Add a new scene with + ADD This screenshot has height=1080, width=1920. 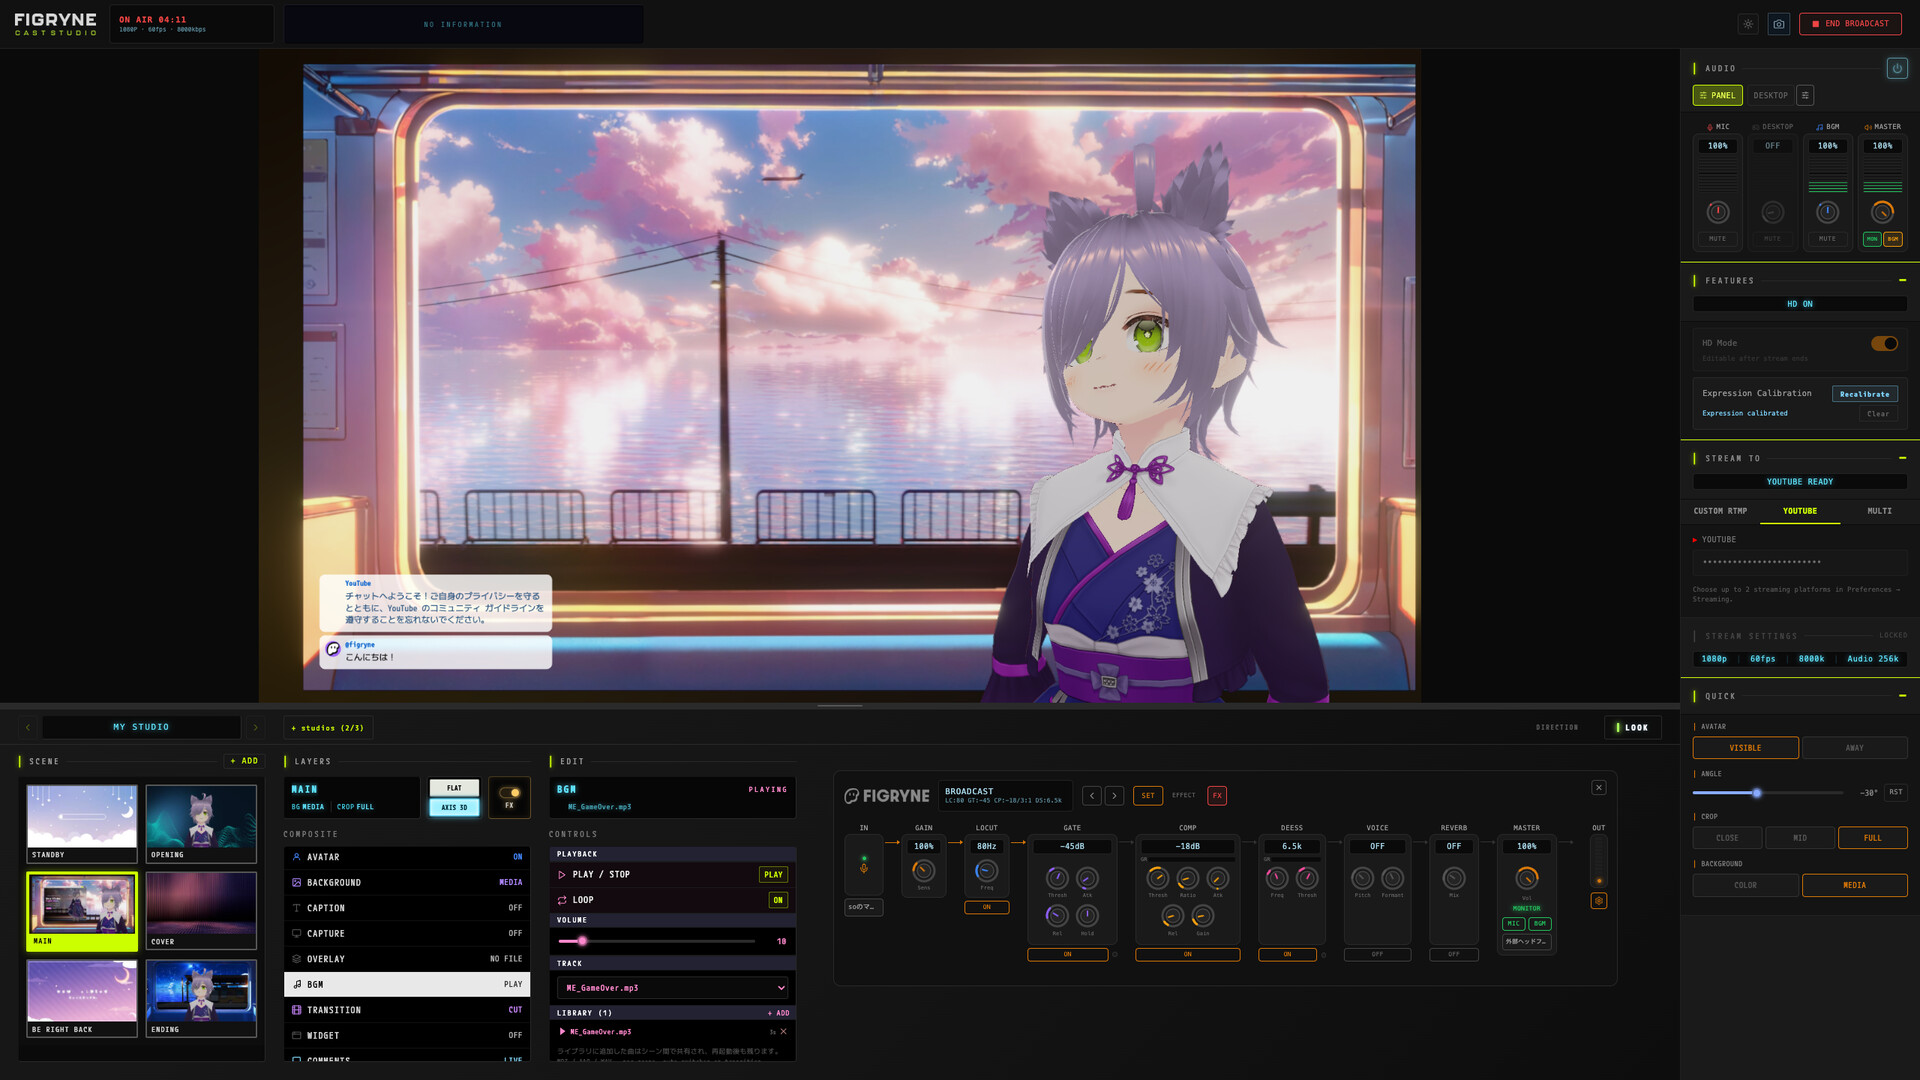tap(244, 761)
